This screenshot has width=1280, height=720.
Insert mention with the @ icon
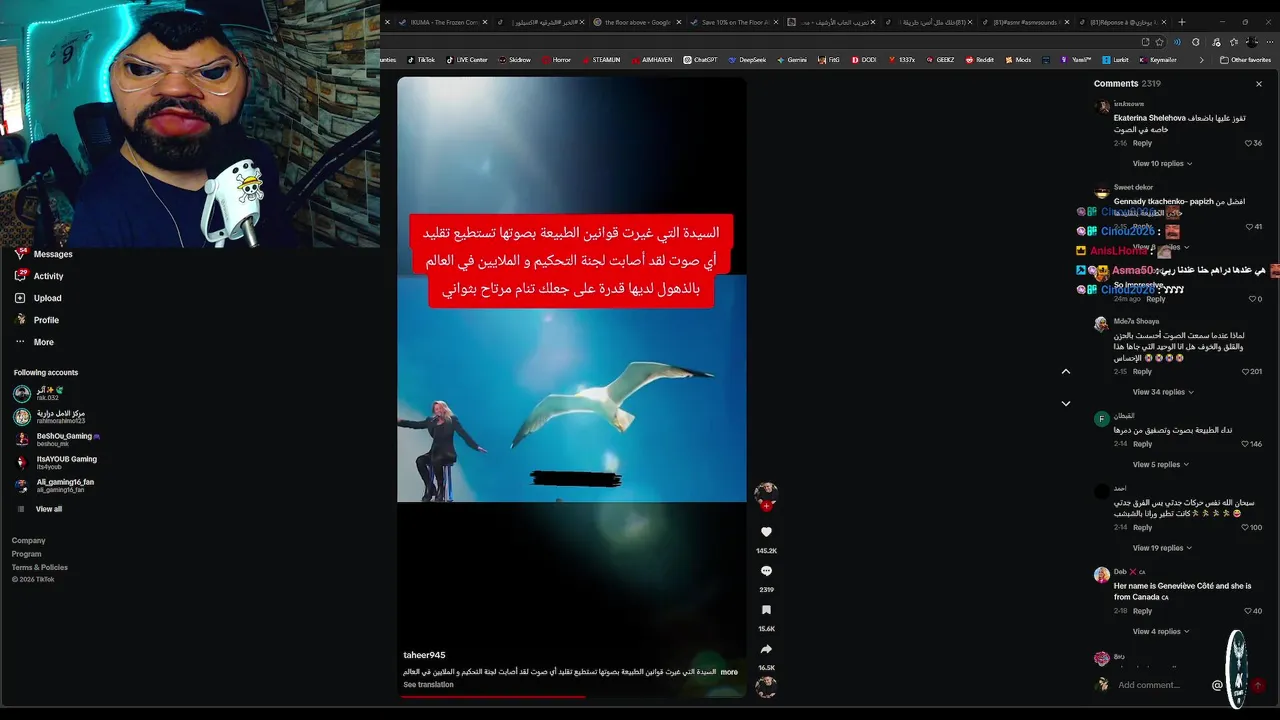pyautogui.click(x=1217, y=685)
